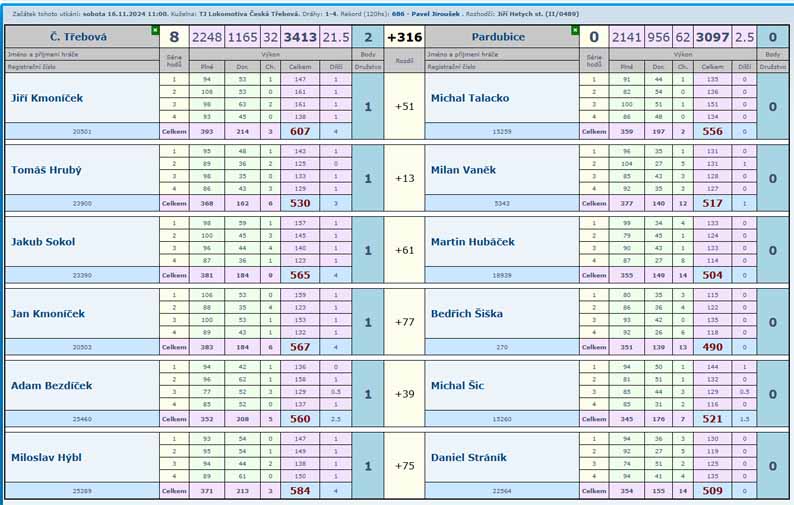Click the +61 difference cell
Image resolution: width=794 pixels, height=505 pixels.
coord(404,250)
